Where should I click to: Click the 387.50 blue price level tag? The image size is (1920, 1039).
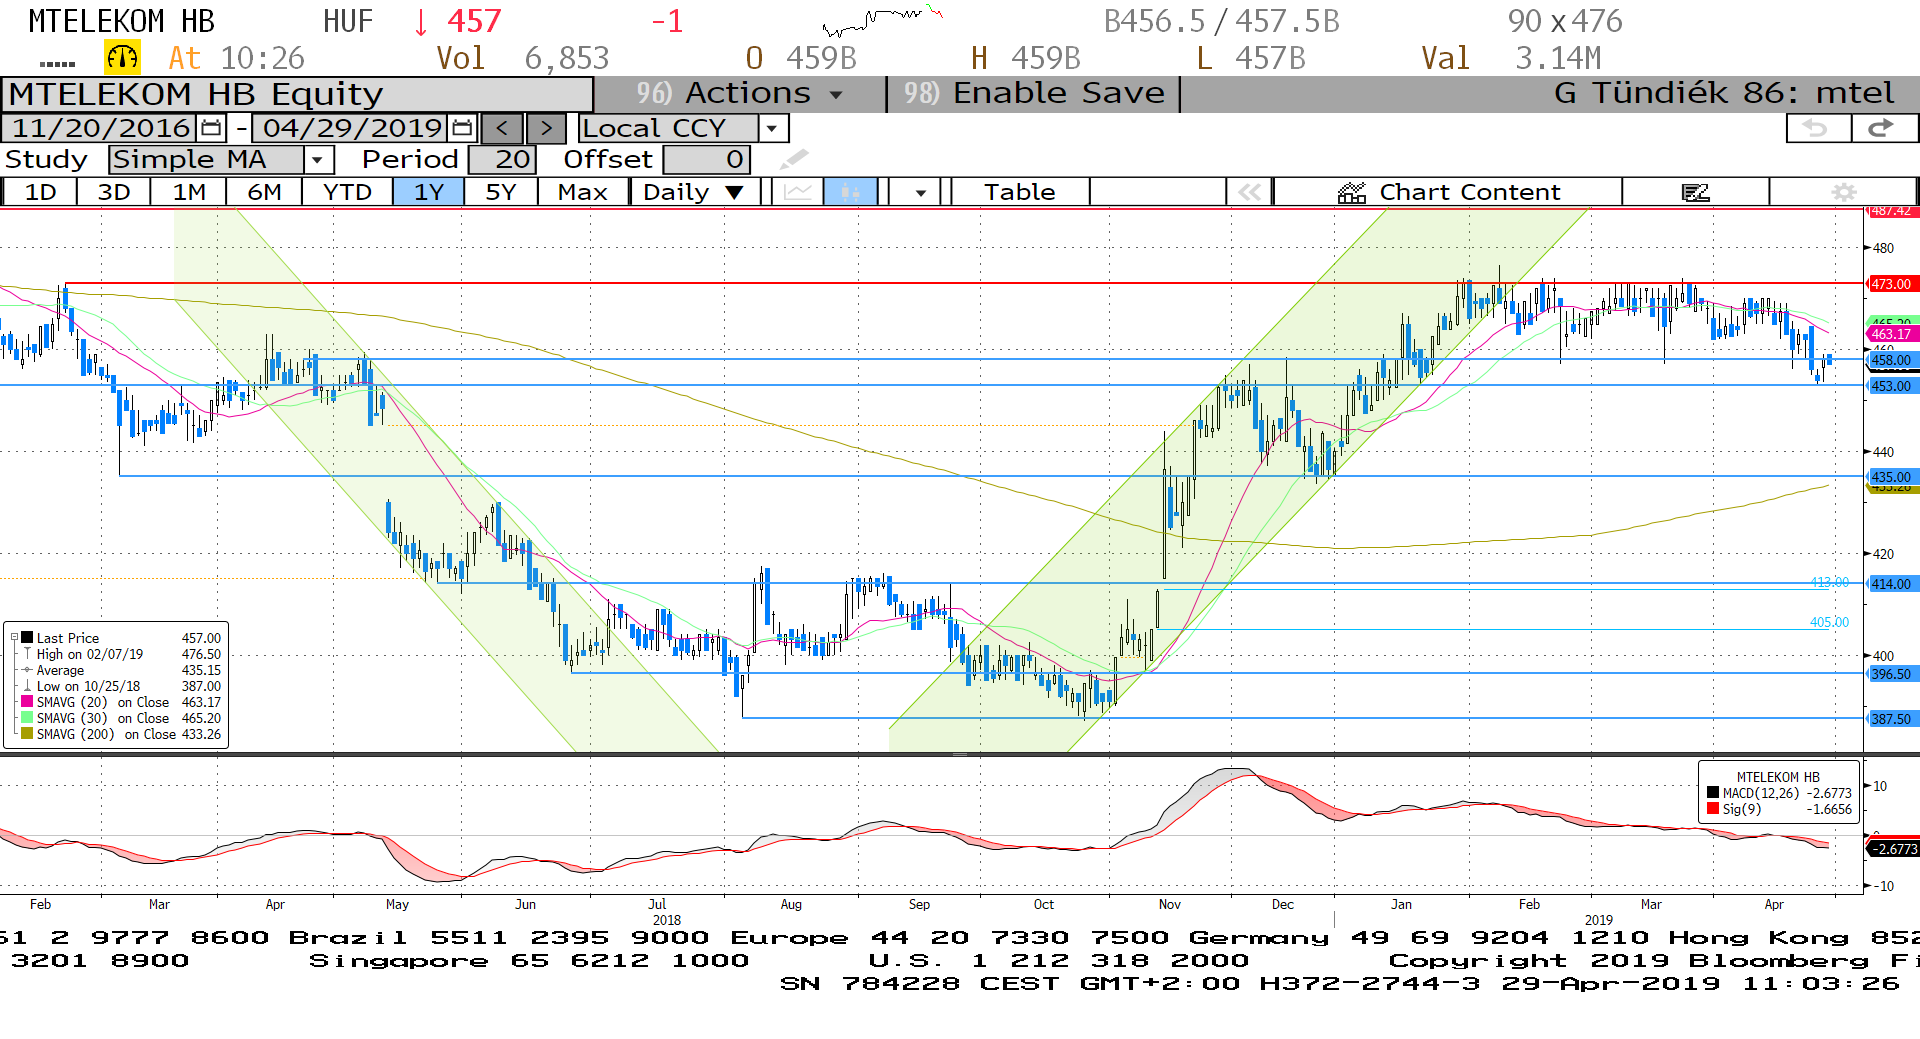click(x=1892, y=719)
